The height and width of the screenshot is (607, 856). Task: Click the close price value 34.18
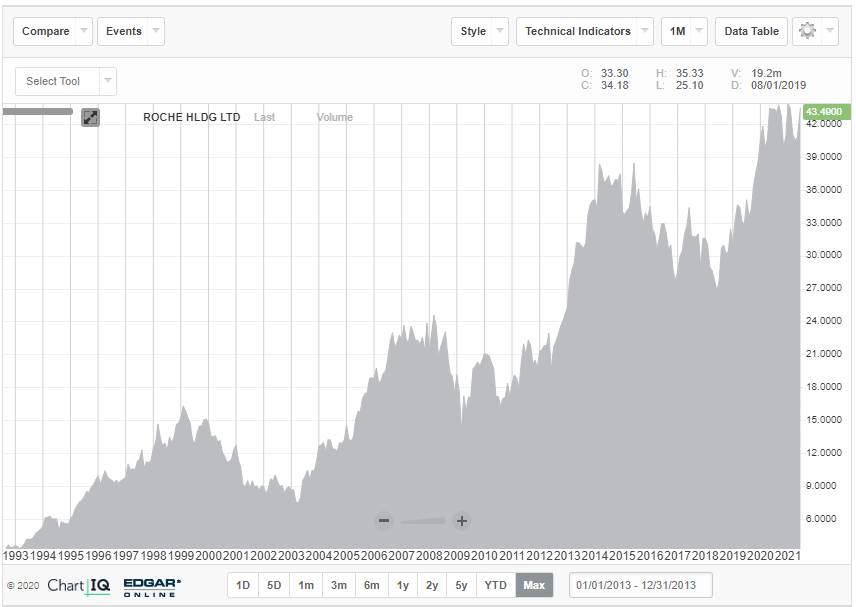click(x=615, y=85)
